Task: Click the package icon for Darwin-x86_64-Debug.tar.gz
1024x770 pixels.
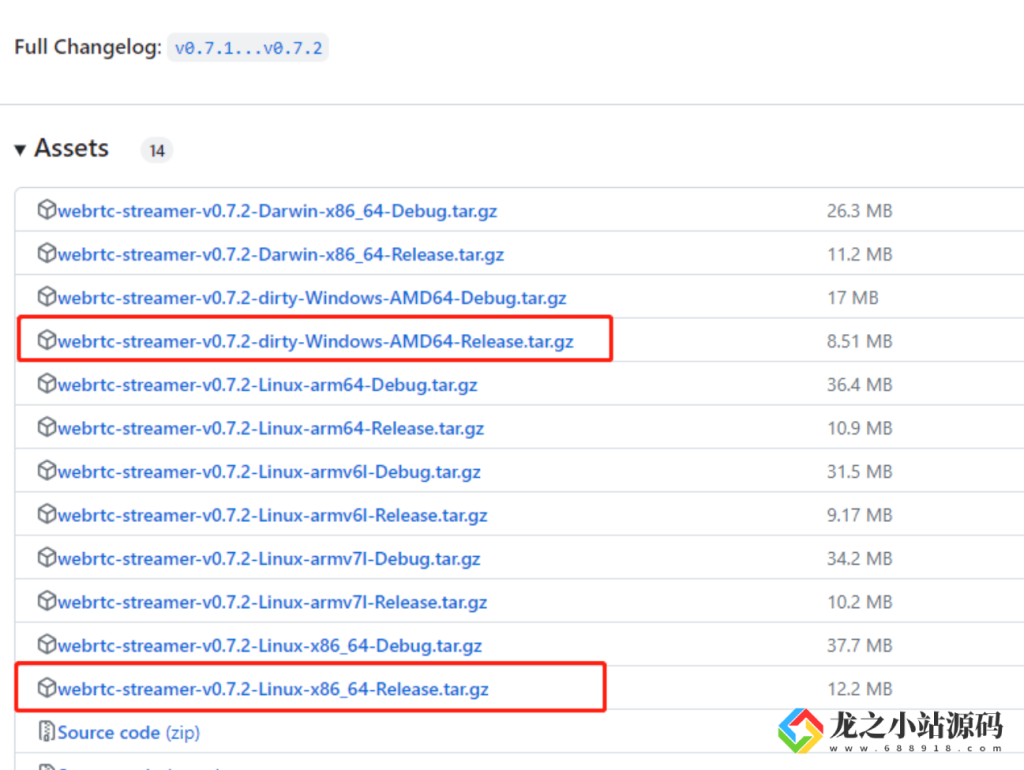Action: (46, 210)
